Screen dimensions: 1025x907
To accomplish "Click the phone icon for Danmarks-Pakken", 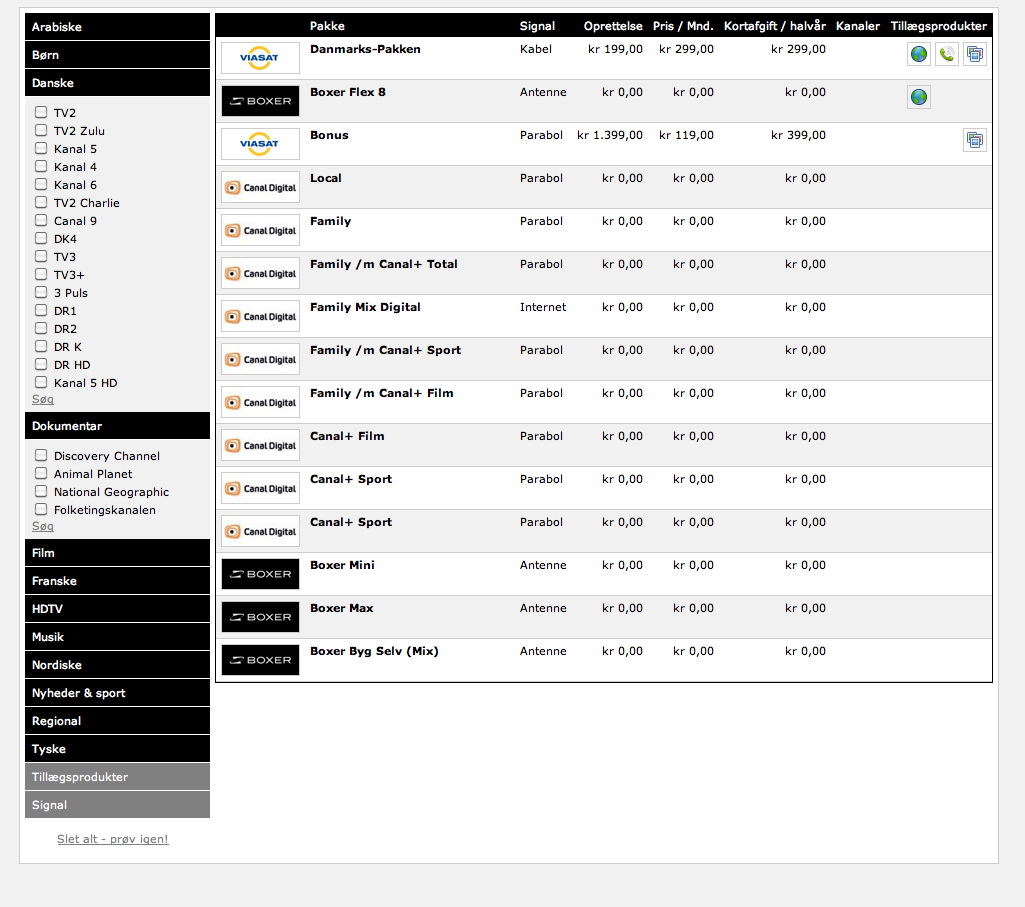I will point(946,55).
